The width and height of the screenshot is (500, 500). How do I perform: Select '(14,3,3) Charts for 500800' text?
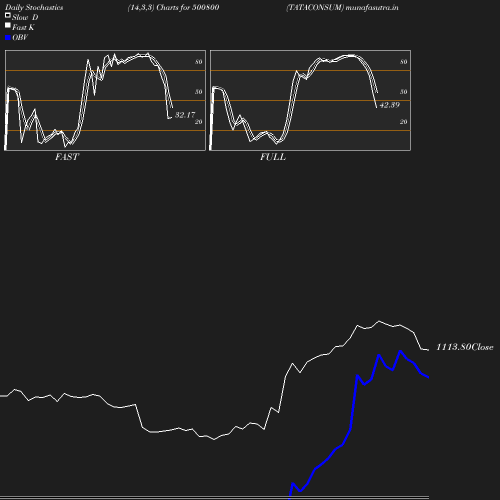tap(173, 8)
